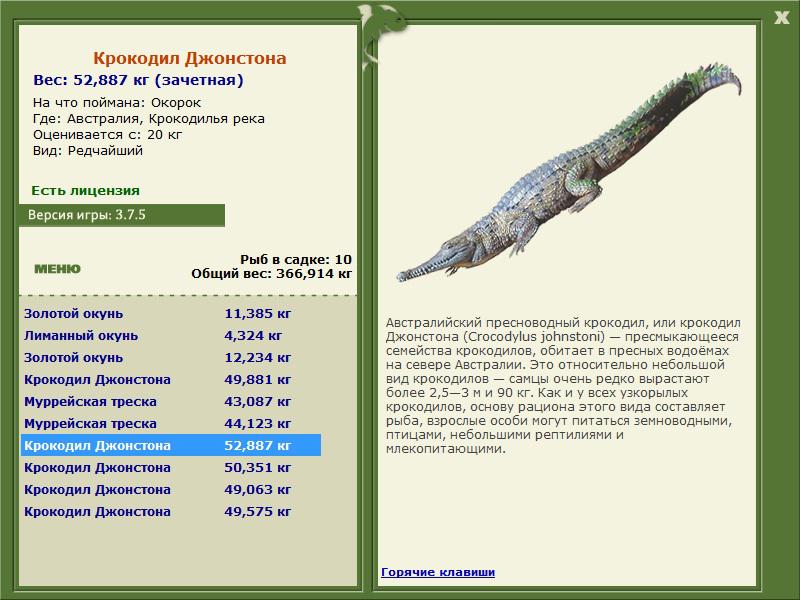Click the Есть лицензия label

click(85, 190)
